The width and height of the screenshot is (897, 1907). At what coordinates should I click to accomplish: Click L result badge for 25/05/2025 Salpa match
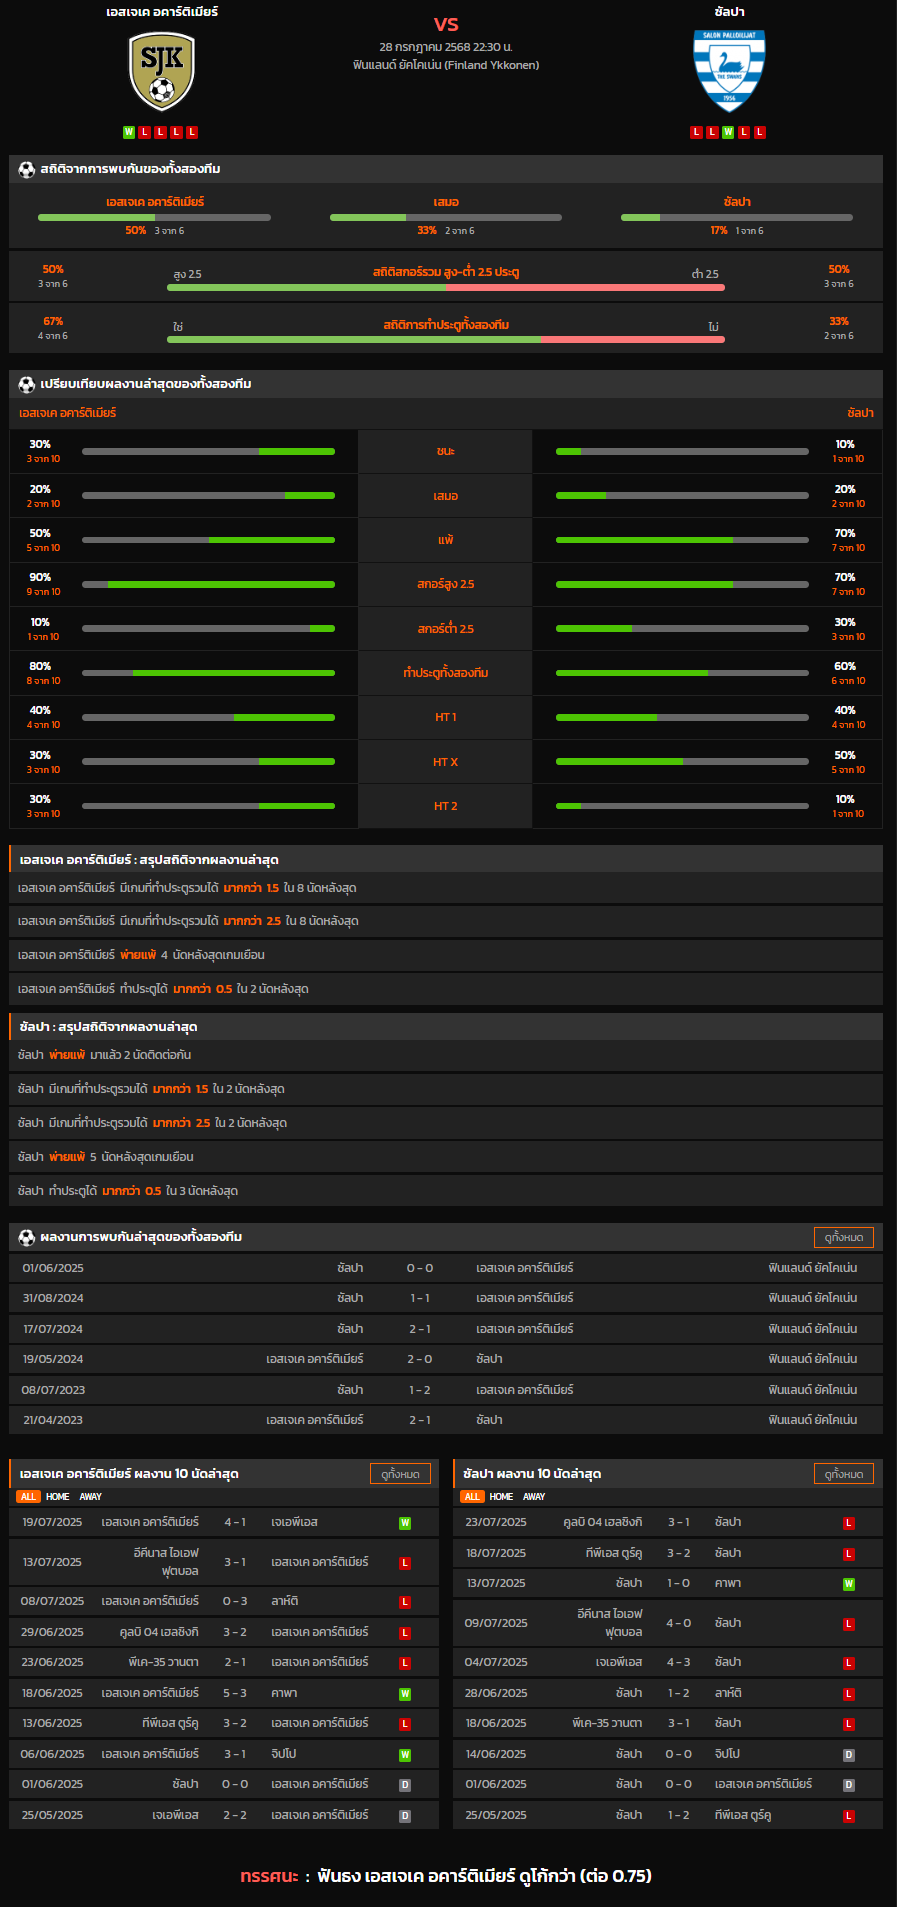[x=849, y=1816]
